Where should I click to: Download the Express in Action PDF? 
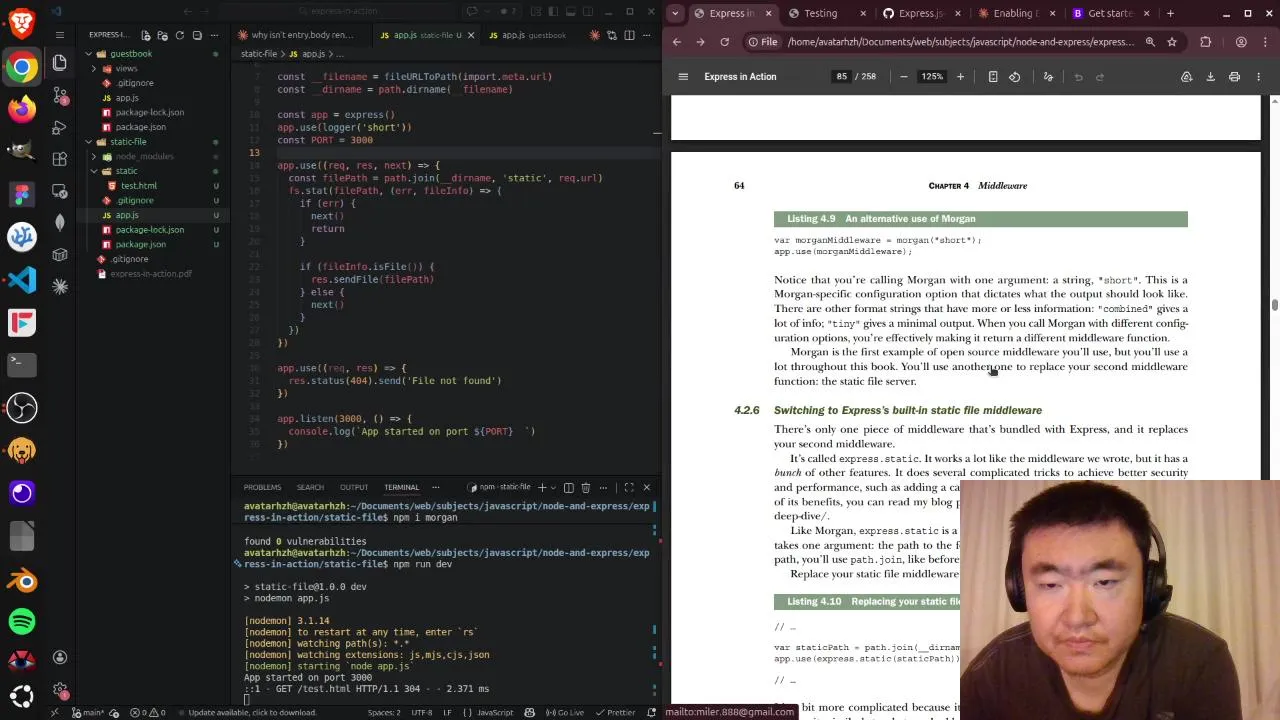pyautogui.click(x=1210, y=77)
